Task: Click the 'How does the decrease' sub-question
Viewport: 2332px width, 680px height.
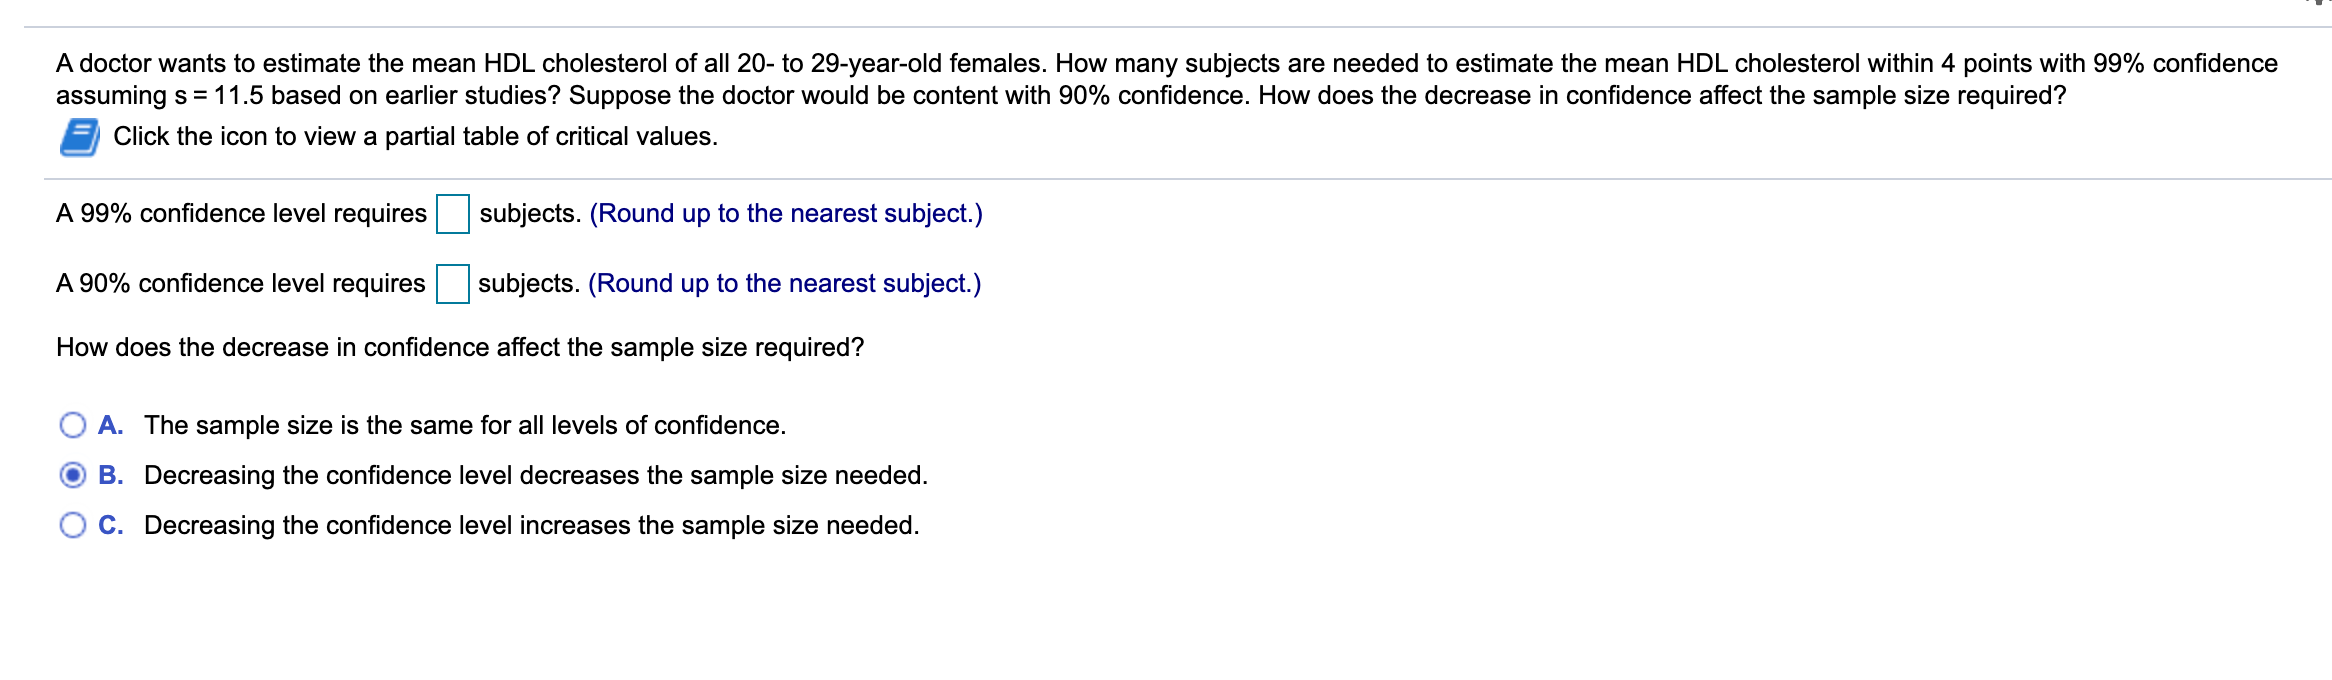Action: point(460,348)
